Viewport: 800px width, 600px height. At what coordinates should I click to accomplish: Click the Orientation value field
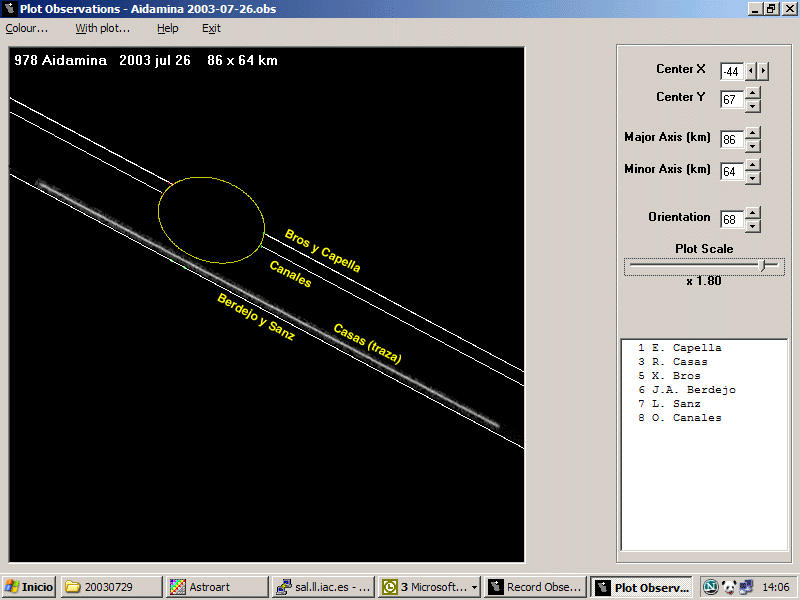tap(732, 219)
